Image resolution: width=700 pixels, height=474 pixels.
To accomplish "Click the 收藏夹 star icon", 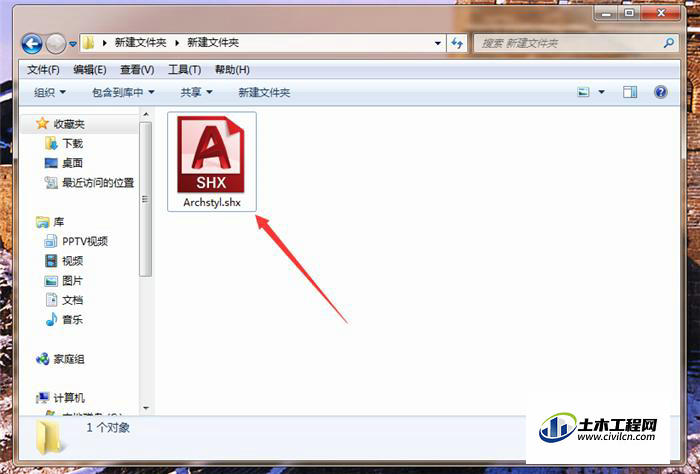I will [42, 123].
